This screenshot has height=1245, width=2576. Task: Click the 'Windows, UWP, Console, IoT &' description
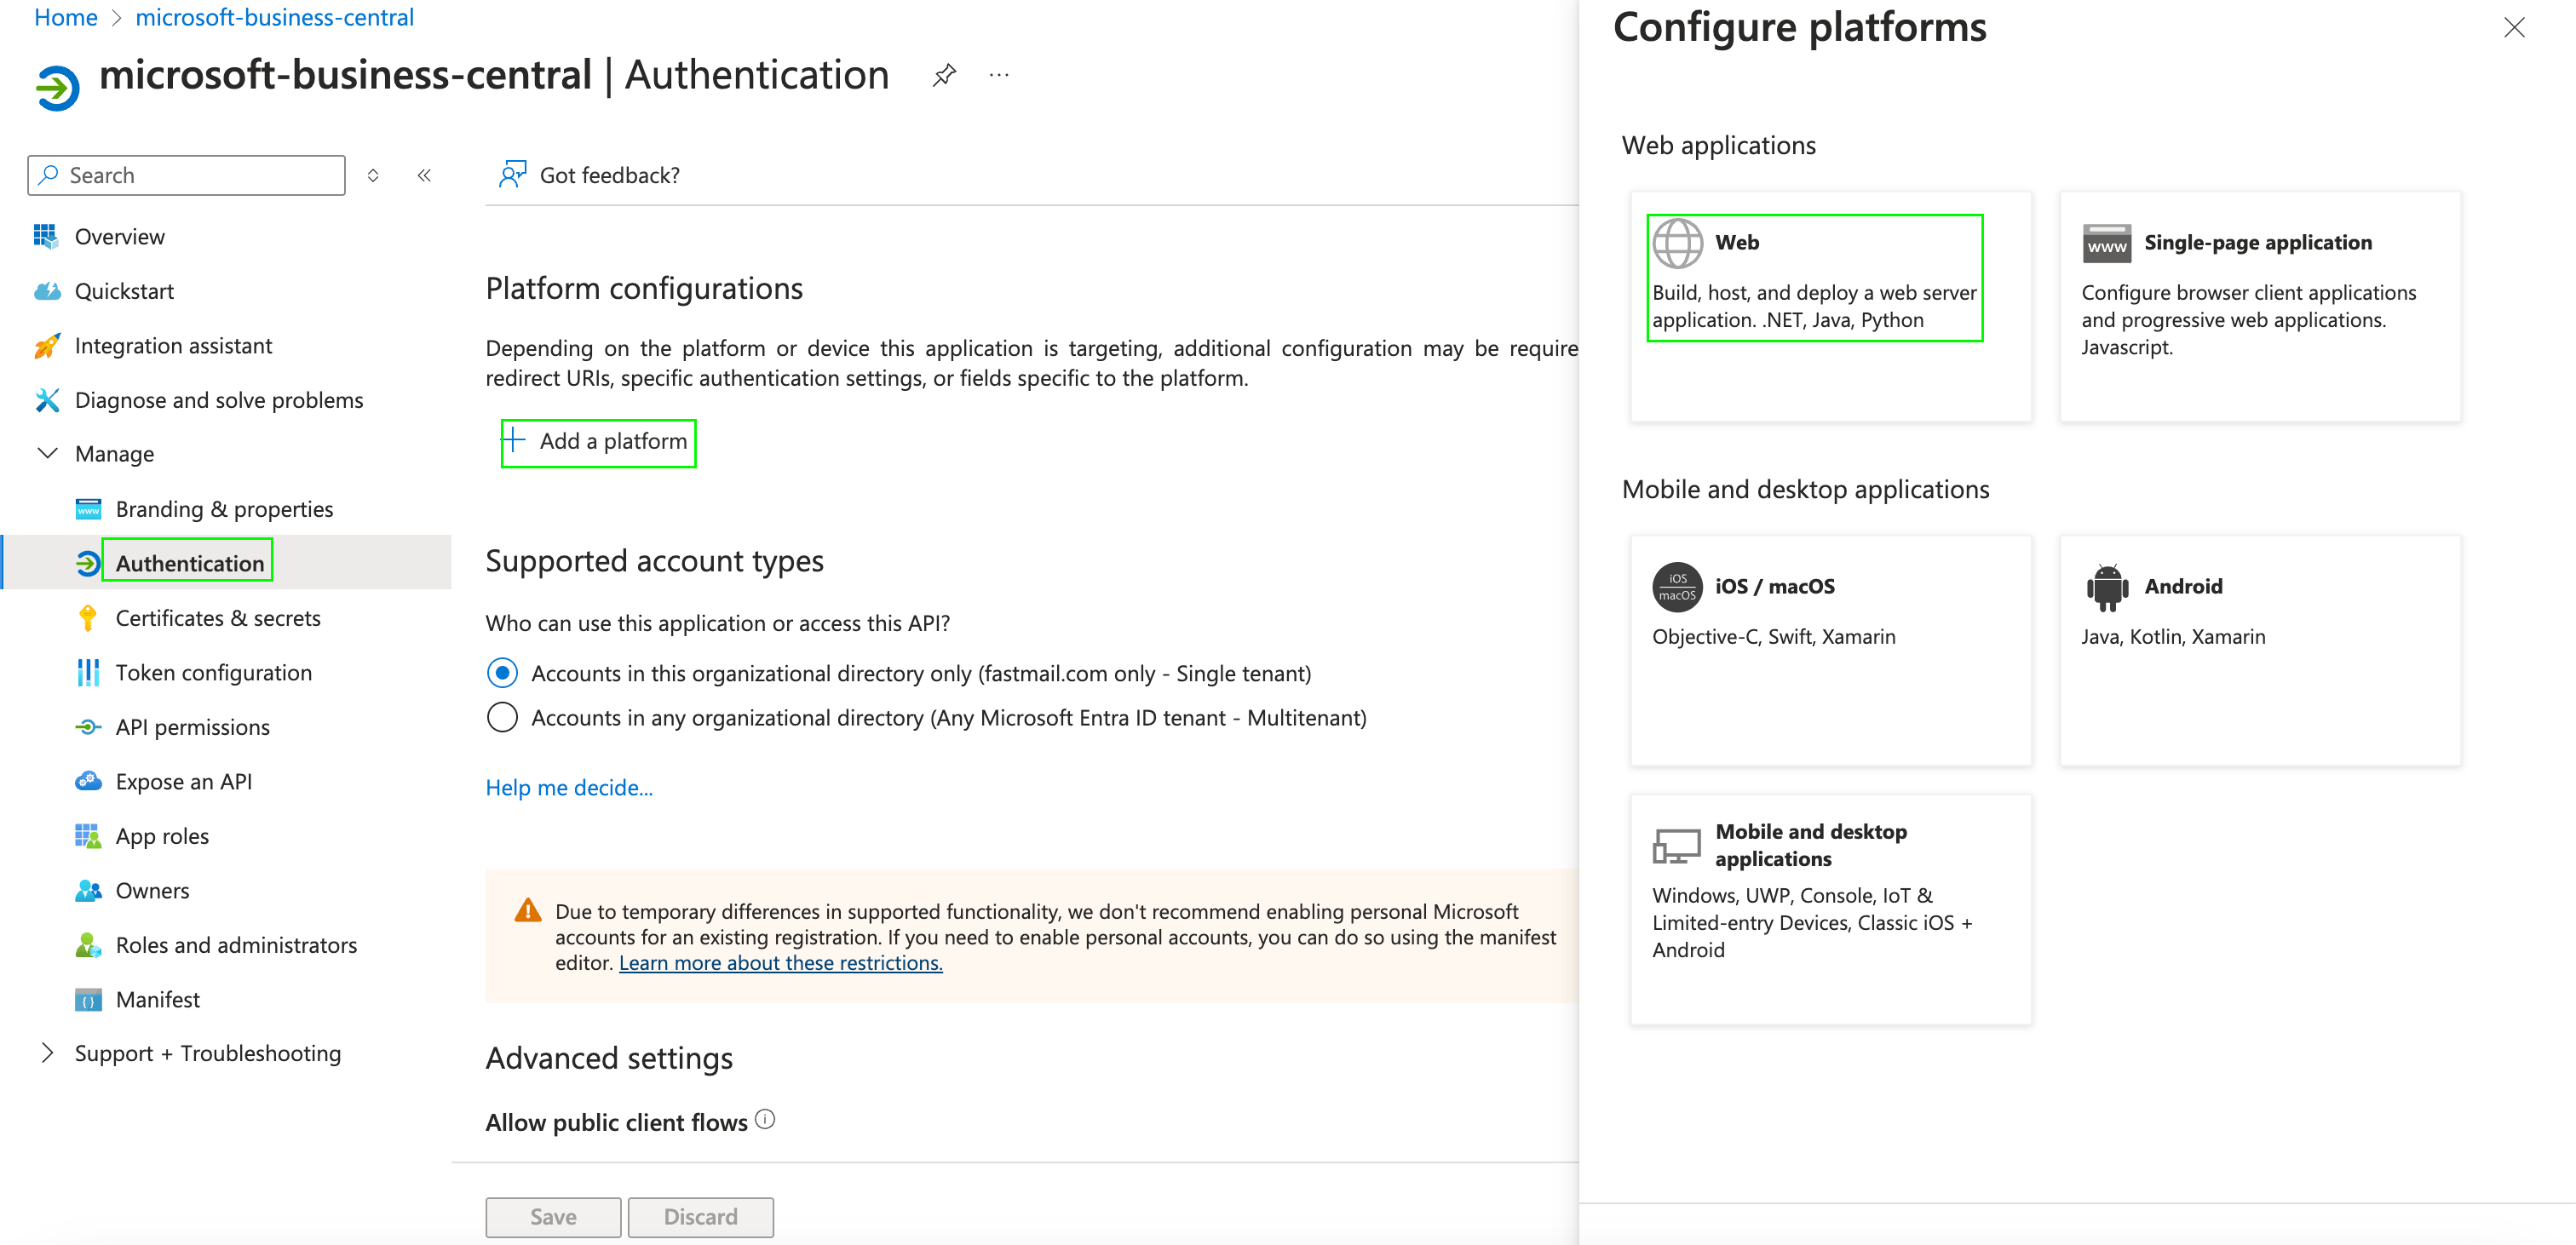pos(1812,922)
